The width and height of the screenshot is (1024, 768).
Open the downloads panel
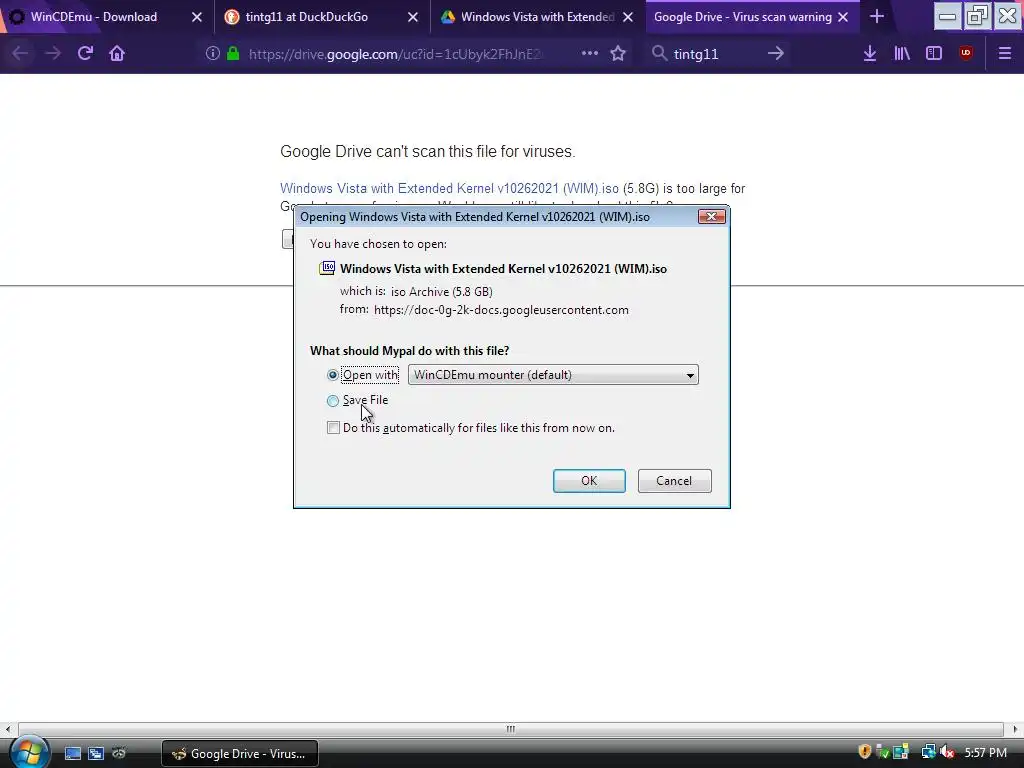(870, 54)
